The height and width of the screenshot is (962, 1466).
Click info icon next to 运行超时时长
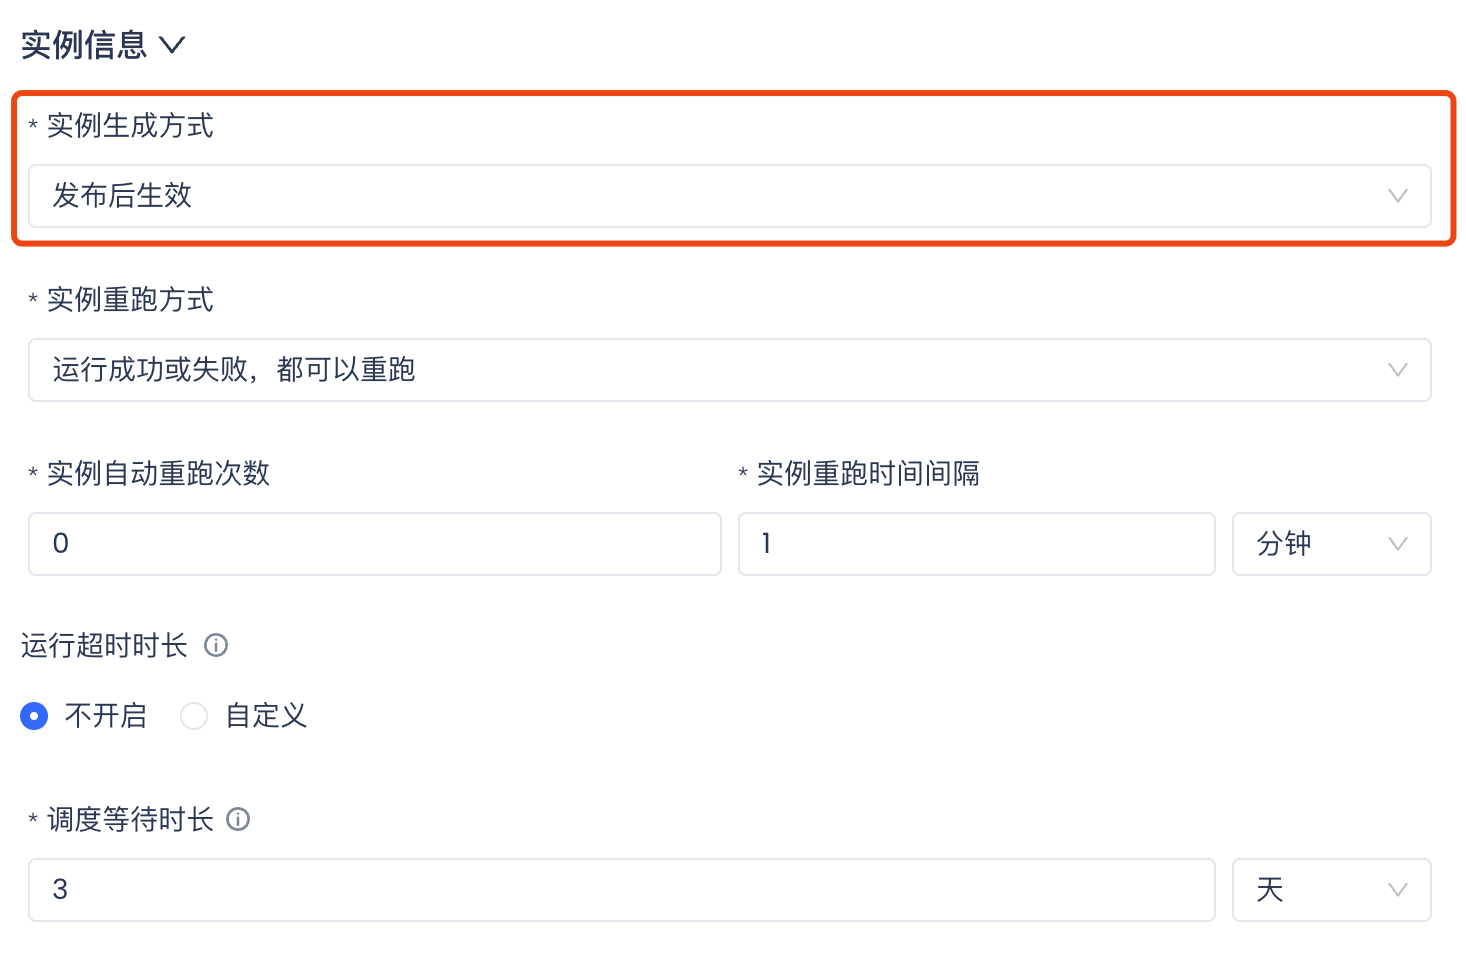[216, 646]
